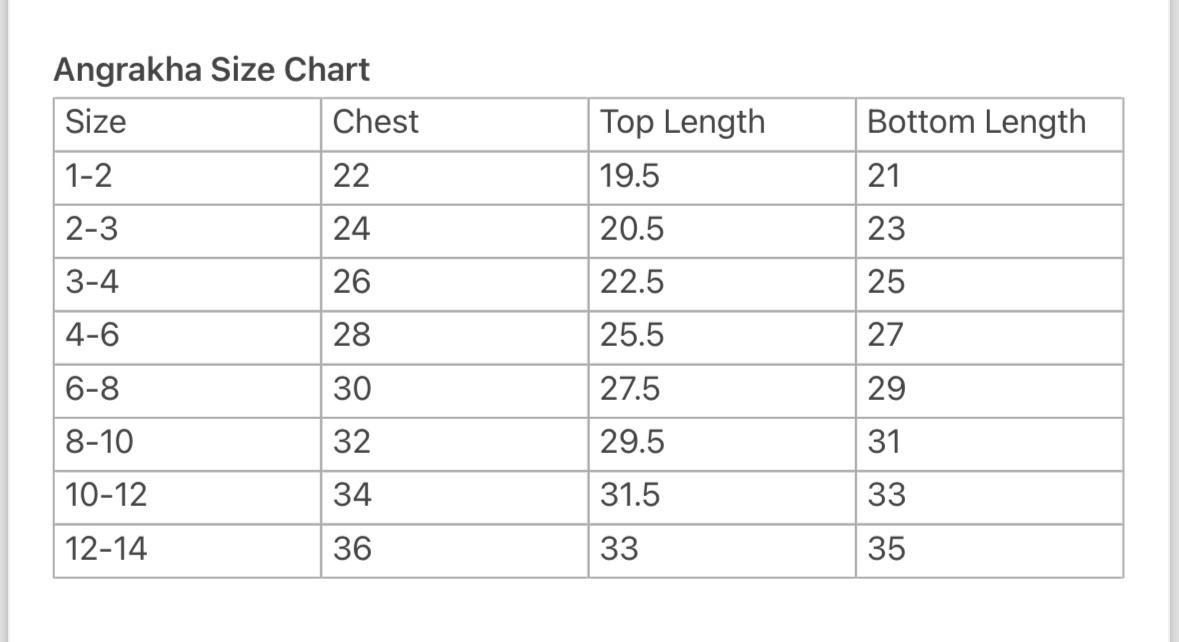The height and width of the screenshot is (642, 1179).
Task: Select the 4-6 size cell
Action: (92, 335)
